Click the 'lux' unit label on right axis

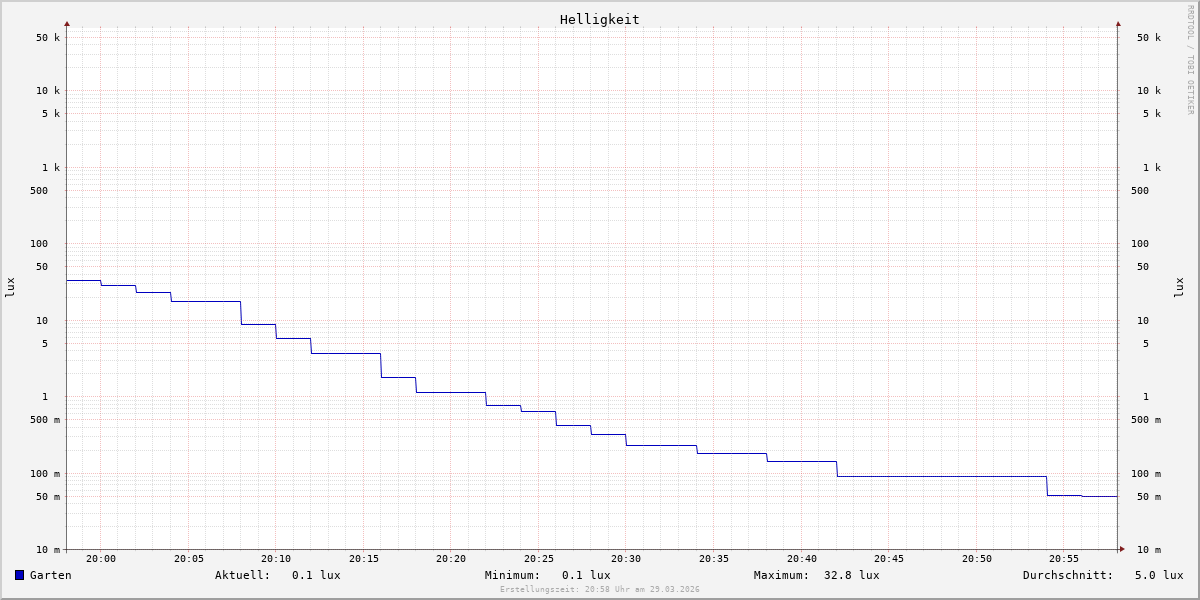pos(1179,287)
